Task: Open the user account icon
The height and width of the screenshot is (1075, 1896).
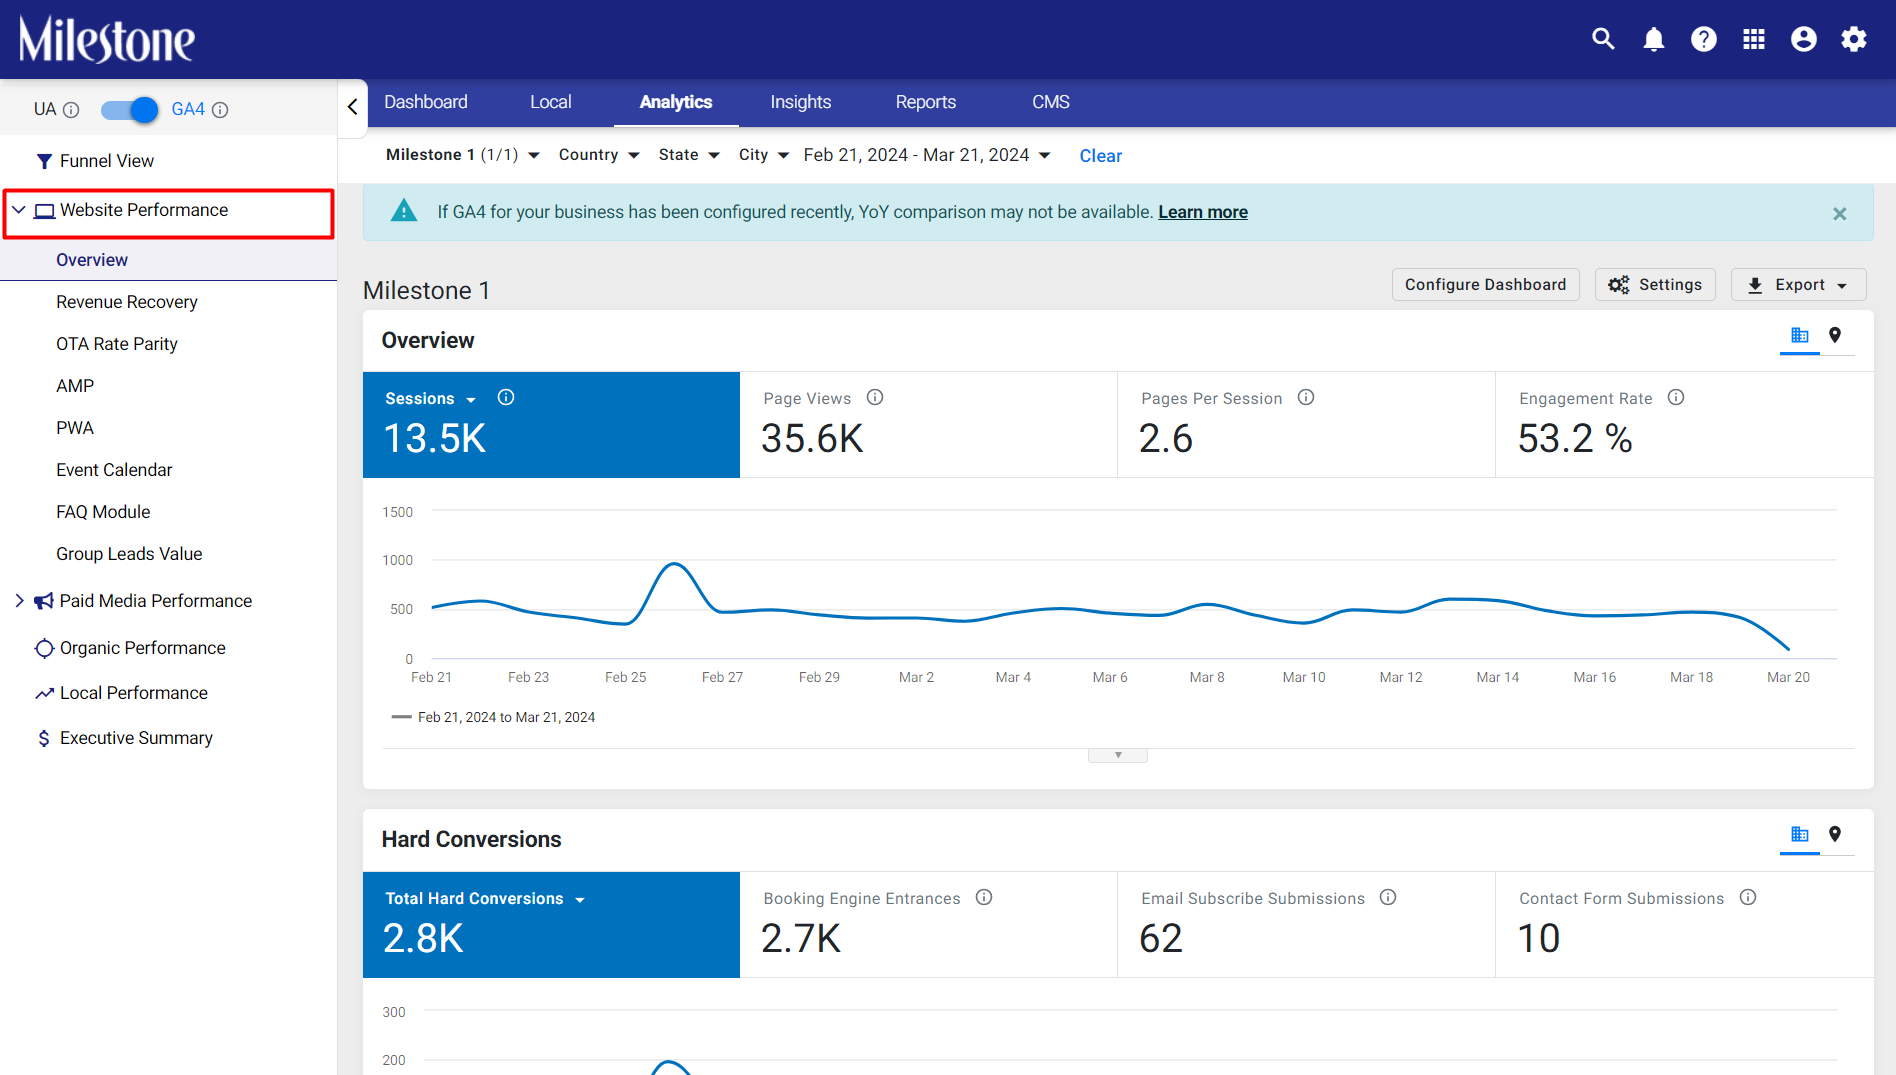Action: (x=1804, y=39)
